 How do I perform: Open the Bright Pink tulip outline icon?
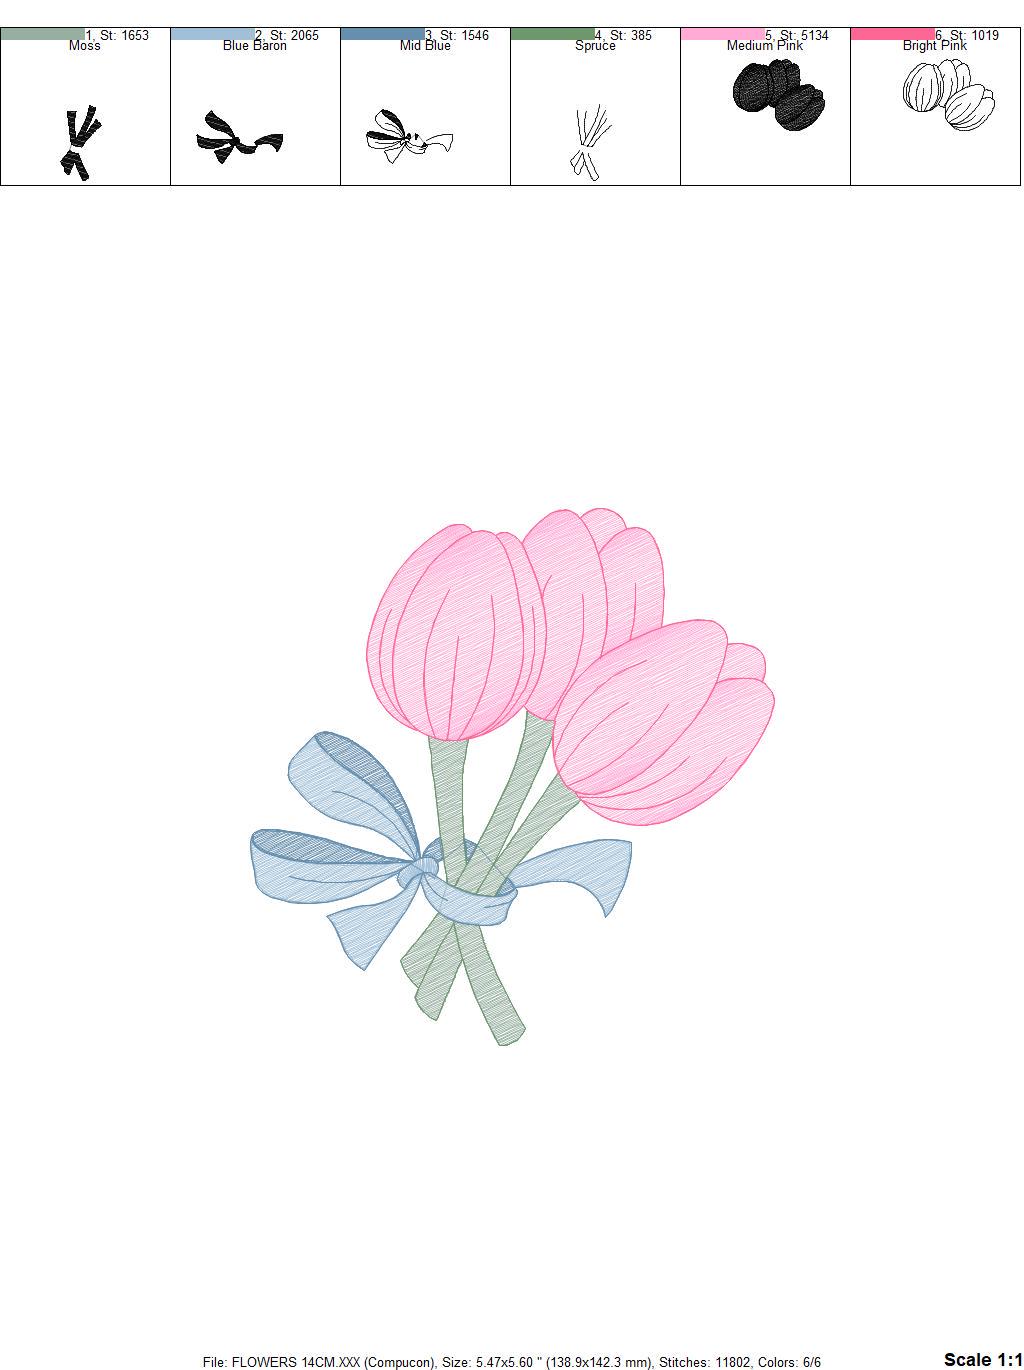[949, 95]
